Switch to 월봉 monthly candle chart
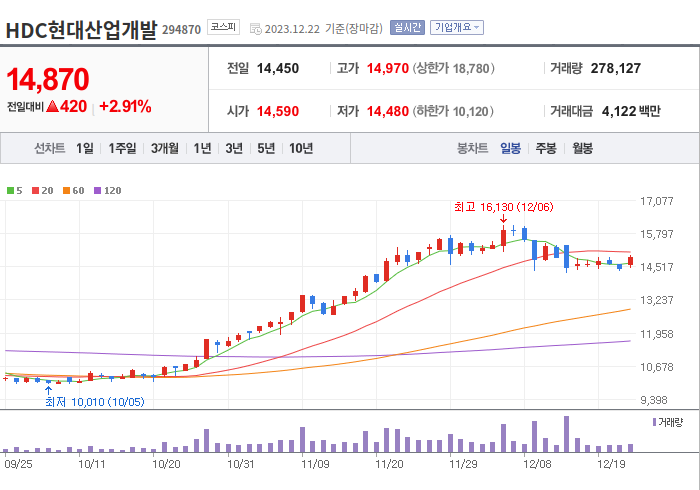The height and width of the screenshot is (490, 700). click(x=583, y=148)
